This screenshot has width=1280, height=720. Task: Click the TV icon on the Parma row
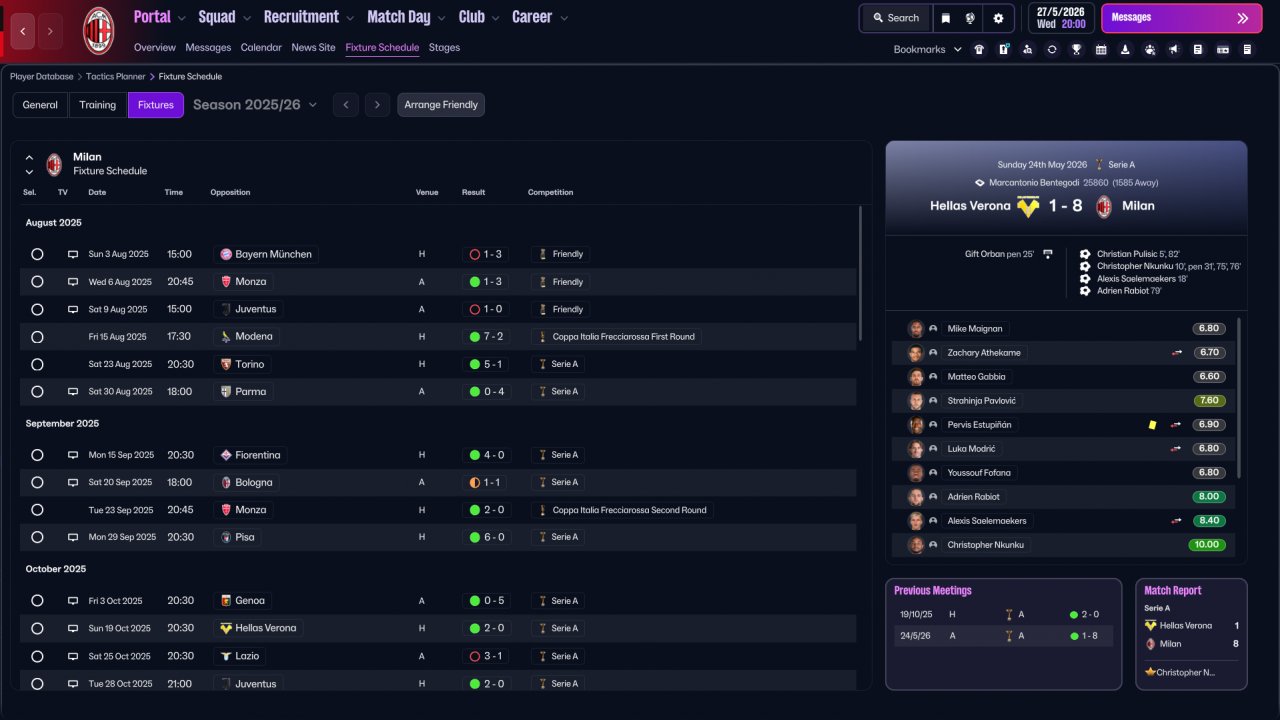[x=73, y=392]
